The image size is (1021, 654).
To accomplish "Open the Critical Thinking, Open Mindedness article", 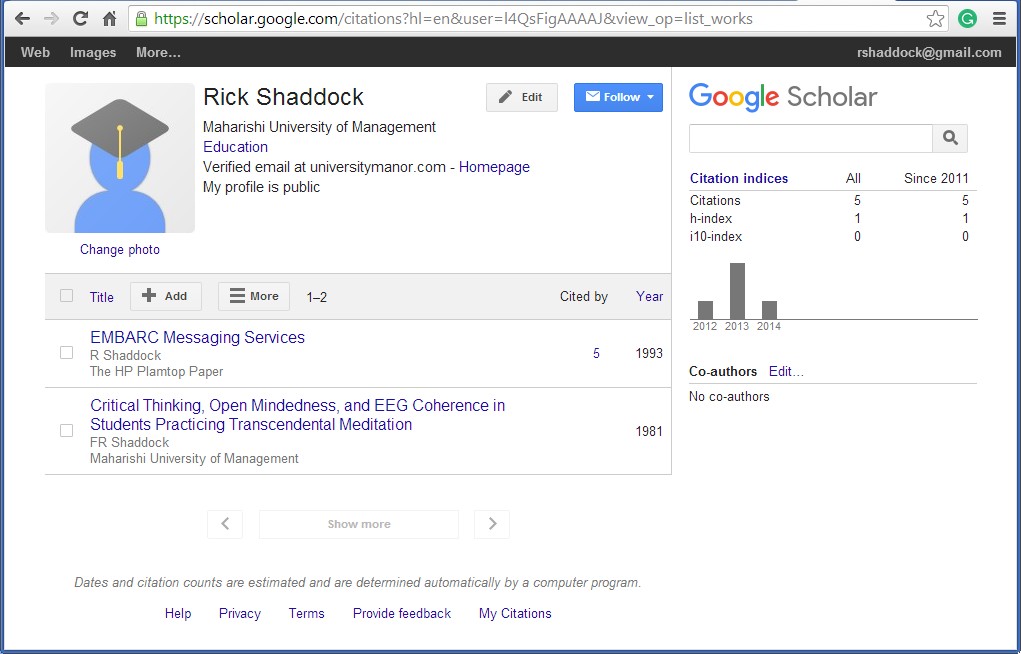I will click(x=298, y=415).
